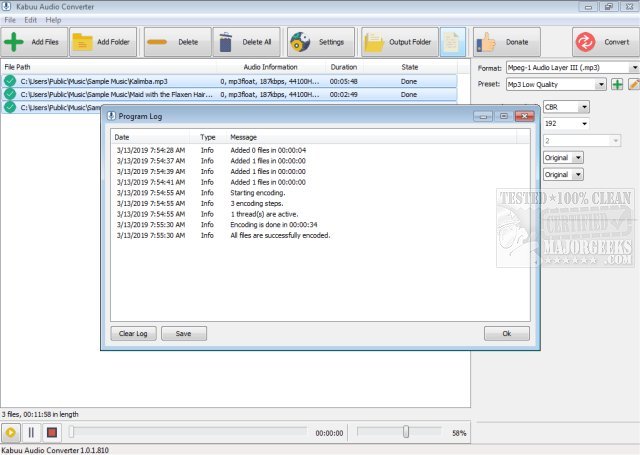Screen dimensions: 640x455
Task: Open the Edit menu
Action: (x=30, y=20)
